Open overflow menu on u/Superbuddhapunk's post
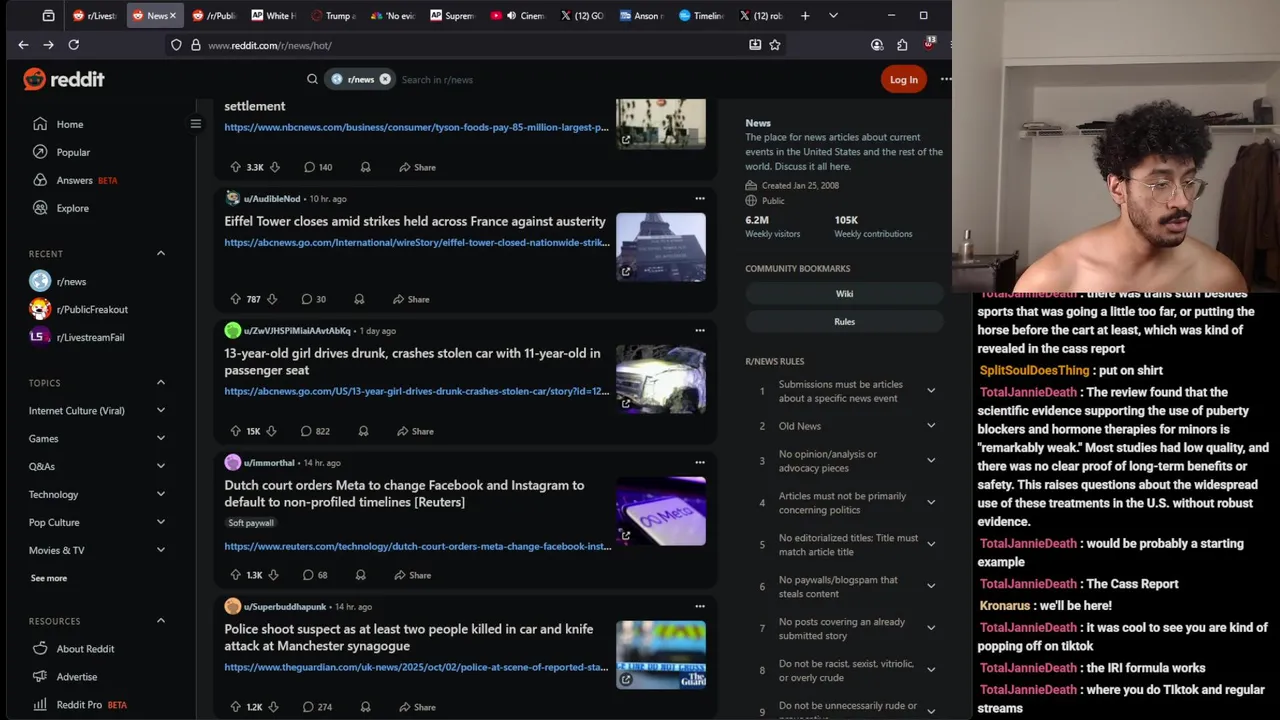Image resolution: width=1280 pixels, height=720 pixels. pos(700,607)
